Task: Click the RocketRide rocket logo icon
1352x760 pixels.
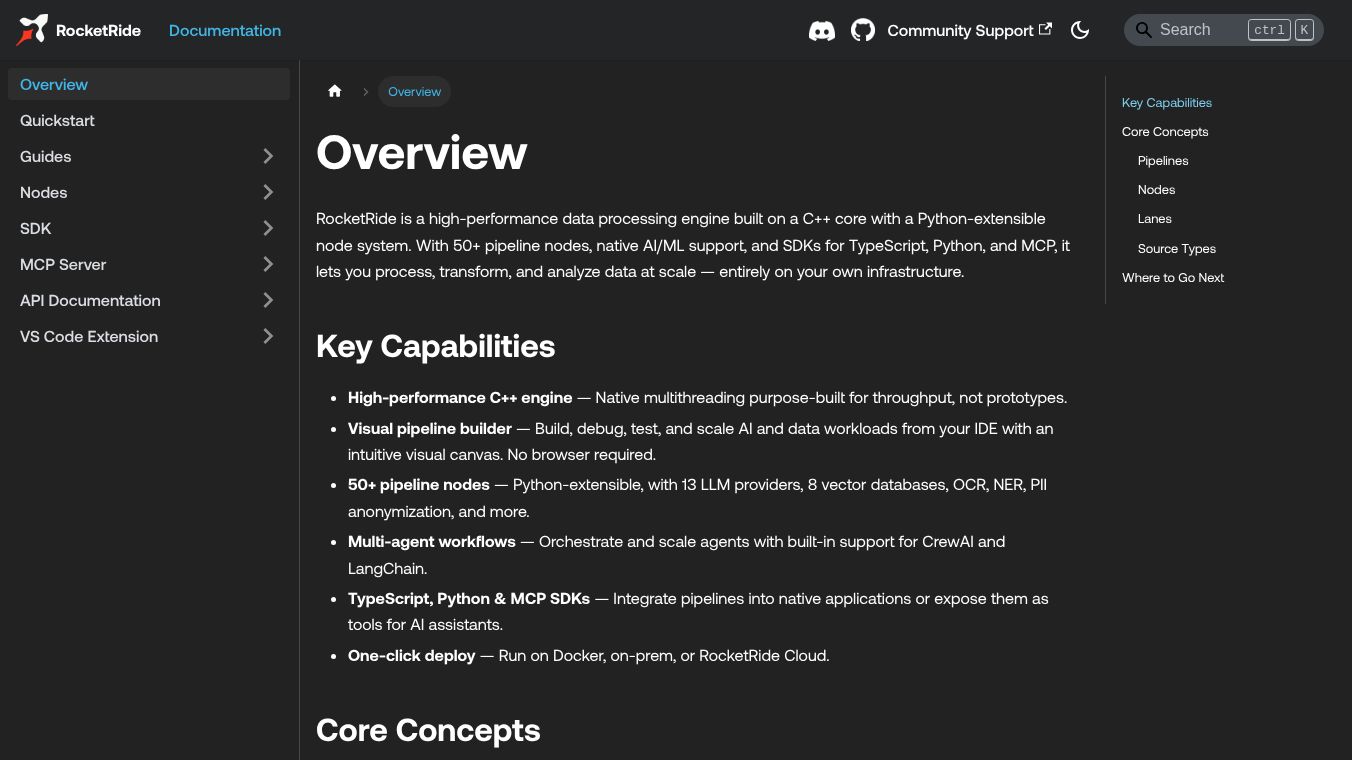Action: (32, 30)
